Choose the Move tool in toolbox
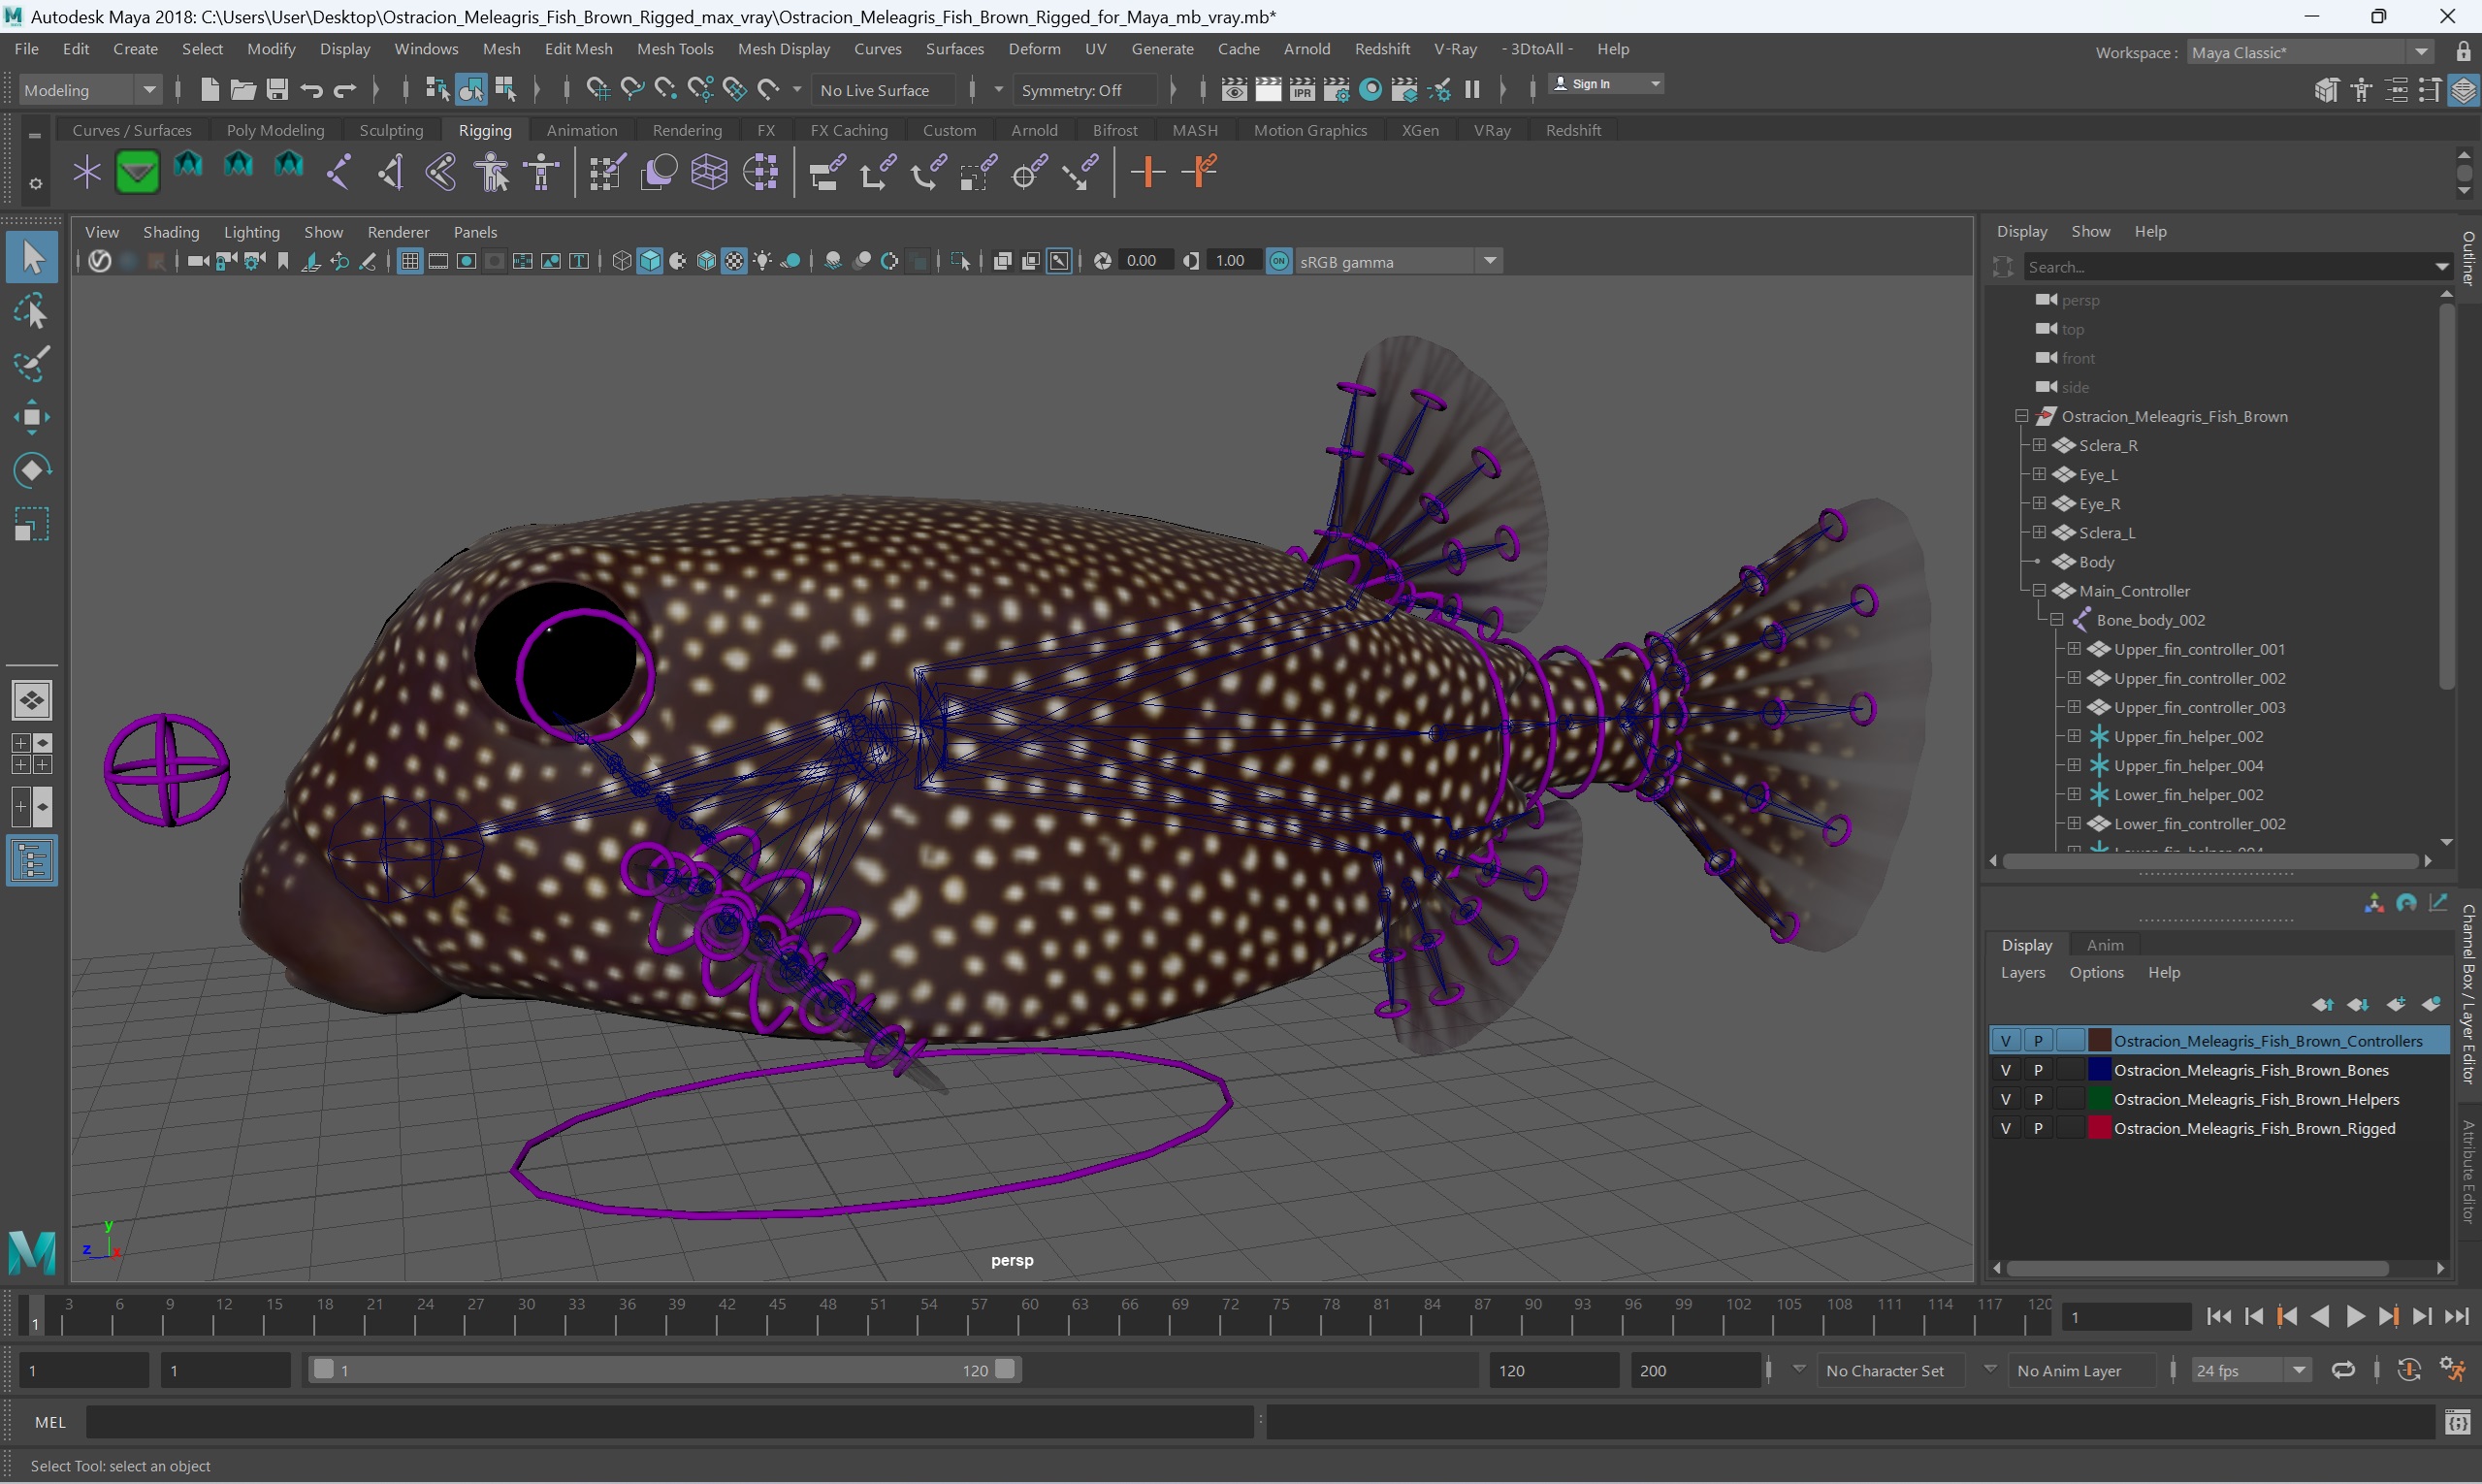 (32, 418)
